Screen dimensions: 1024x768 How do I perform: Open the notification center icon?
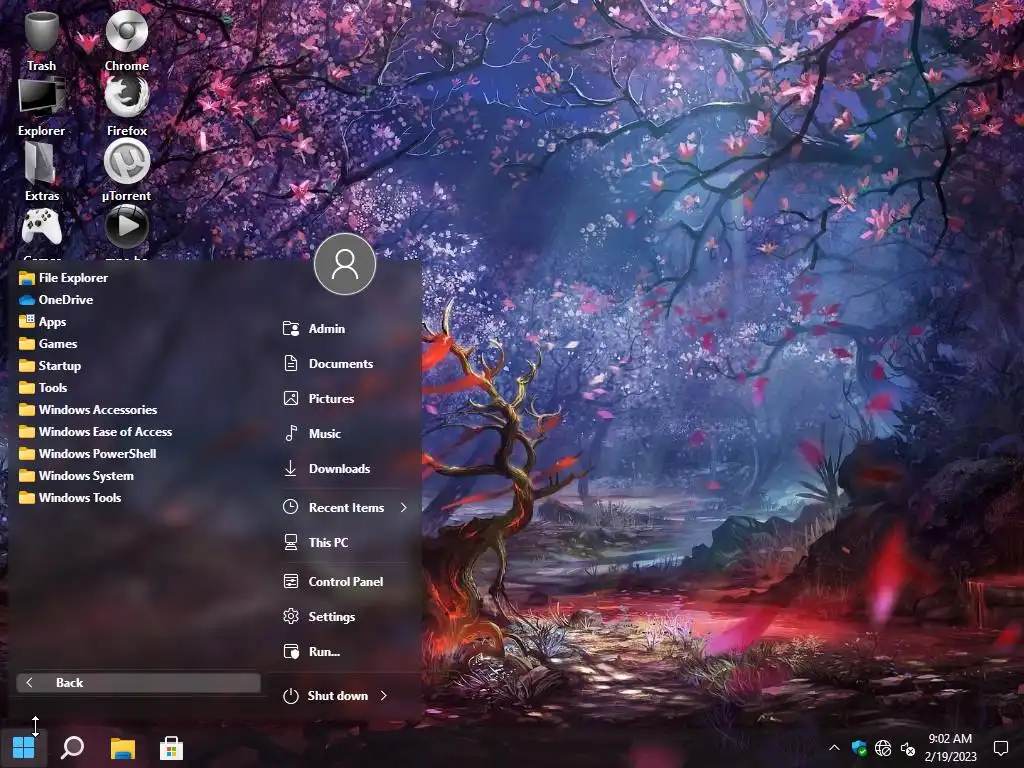click(1000, 748)
